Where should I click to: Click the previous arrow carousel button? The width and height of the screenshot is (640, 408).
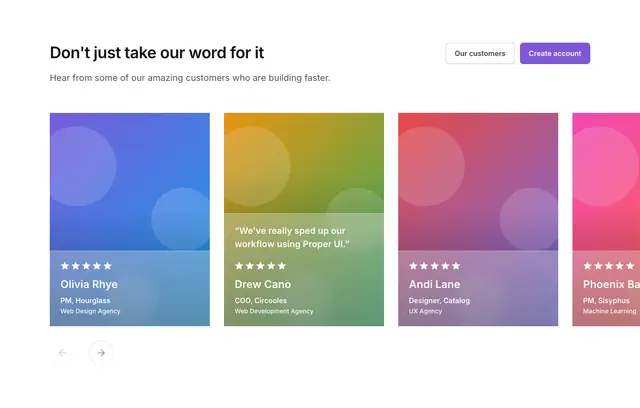tap(62, 353)
